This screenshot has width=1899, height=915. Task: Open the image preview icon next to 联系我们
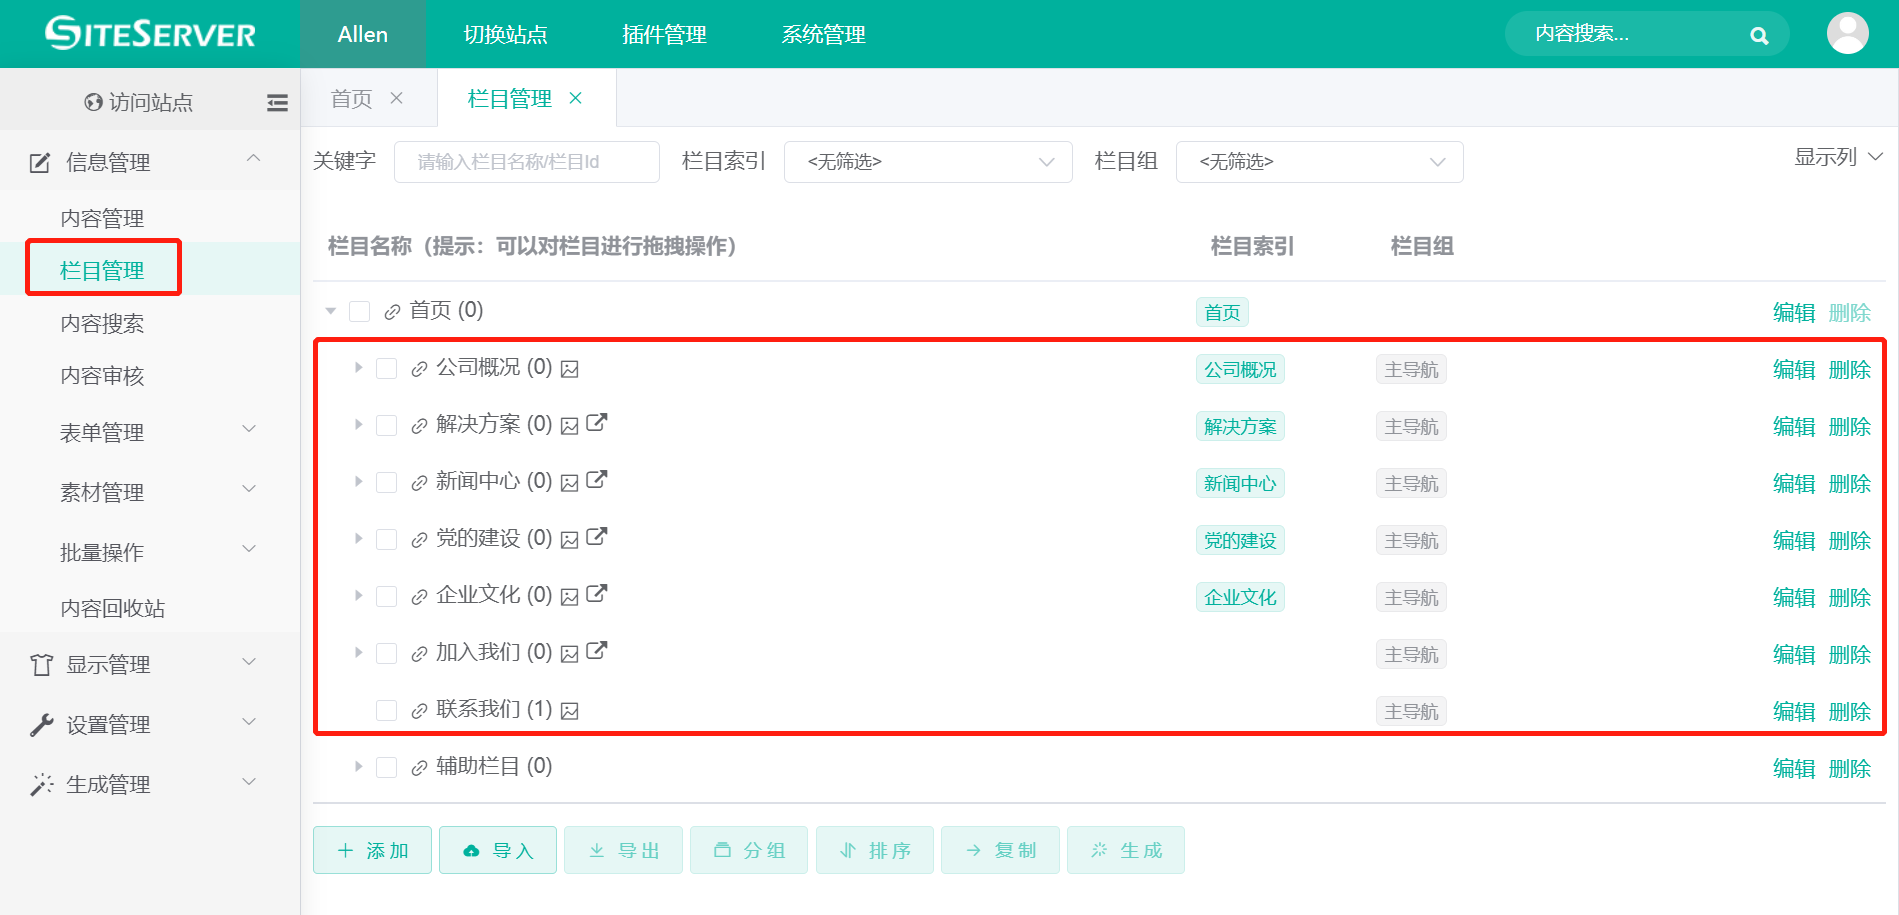pos(569,709)
